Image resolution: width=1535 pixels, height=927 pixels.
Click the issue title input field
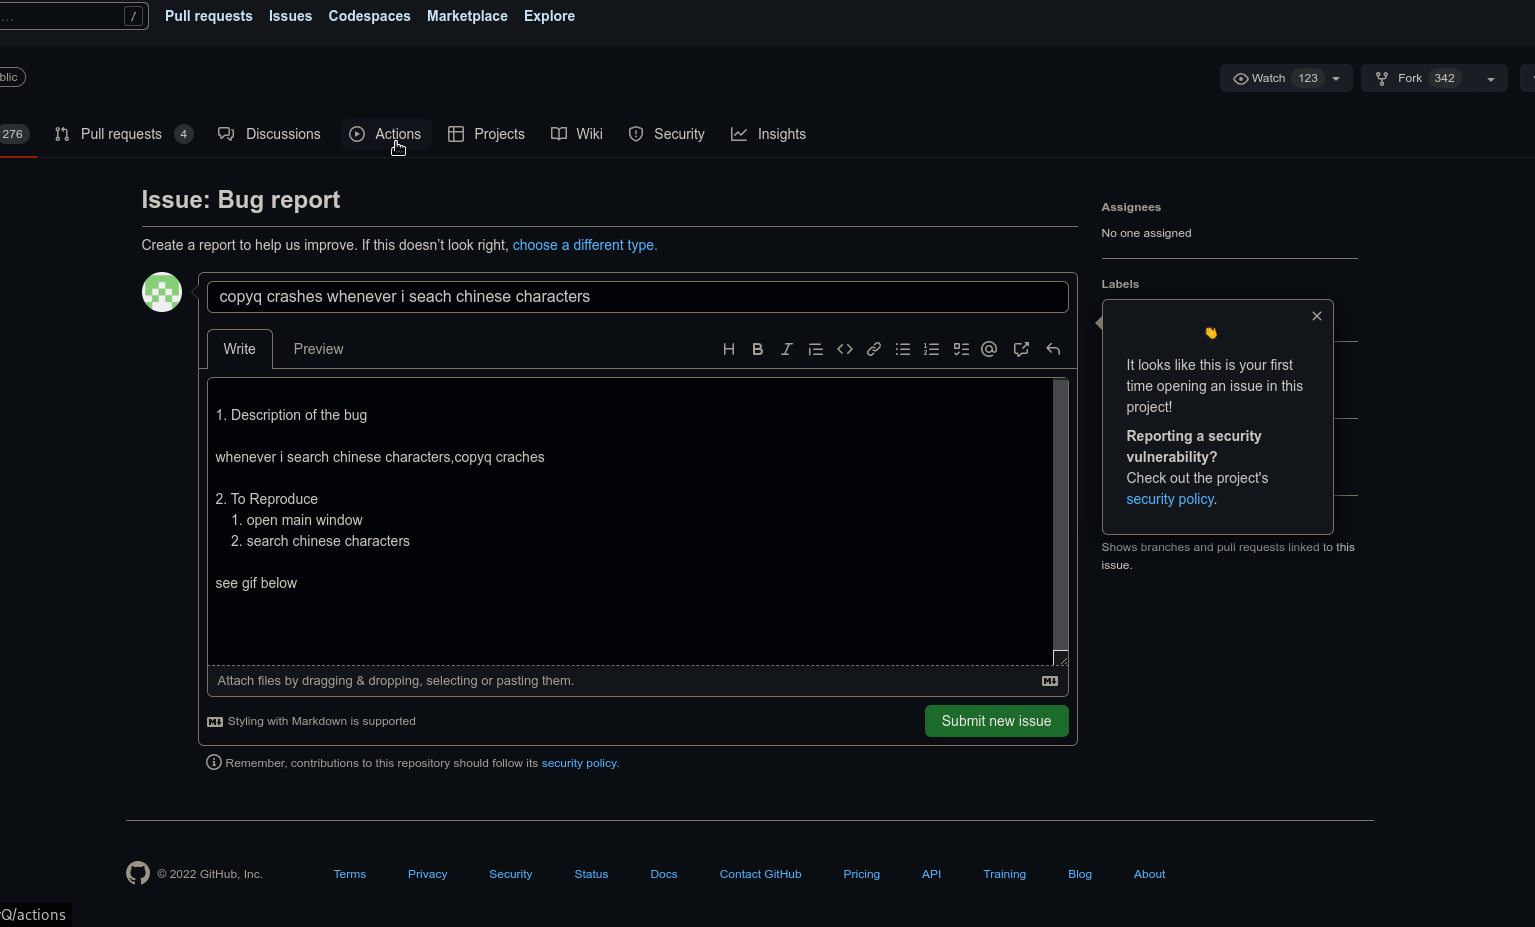coord(637,297)
